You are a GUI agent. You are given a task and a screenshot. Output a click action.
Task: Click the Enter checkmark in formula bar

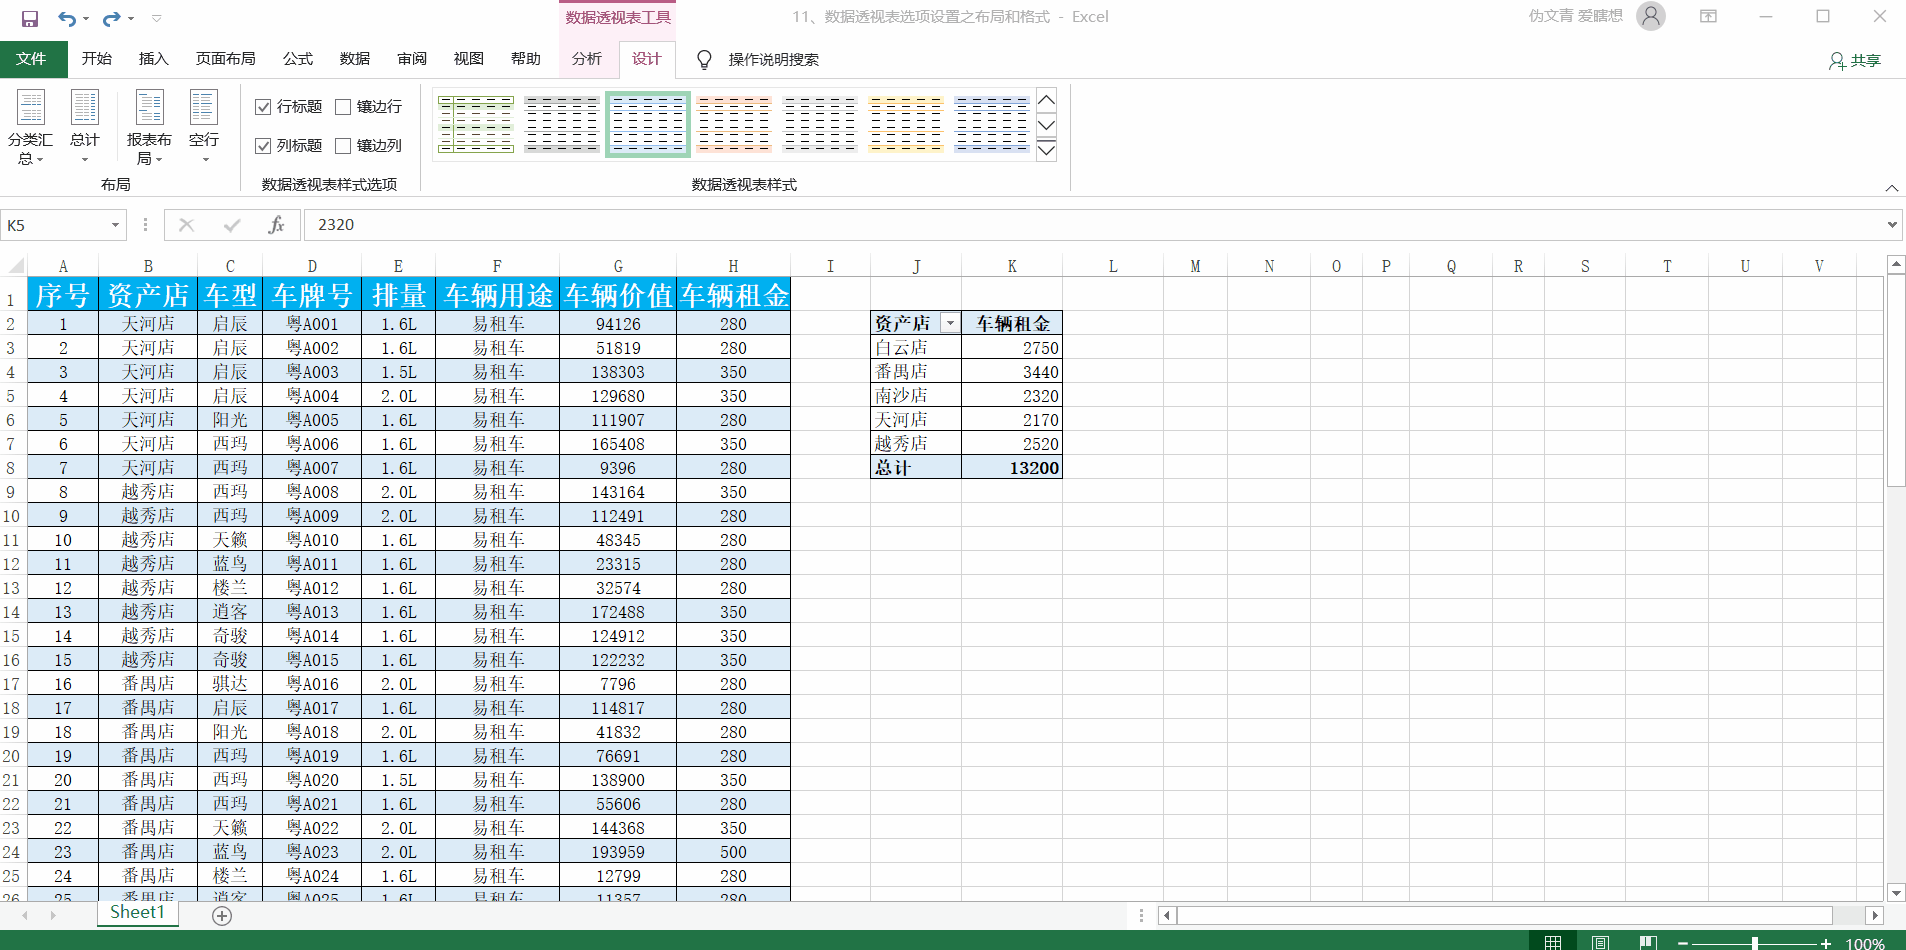(232, 225)
